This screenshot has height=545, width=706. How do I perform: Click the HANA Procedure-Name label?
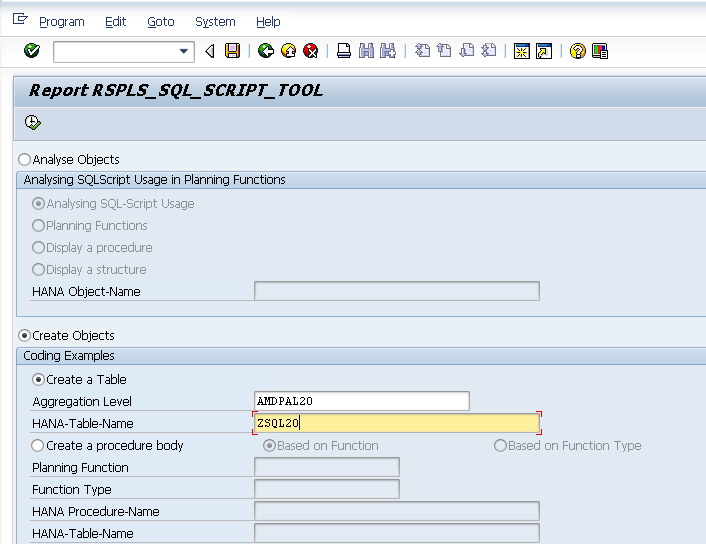(x=95, y=512)
